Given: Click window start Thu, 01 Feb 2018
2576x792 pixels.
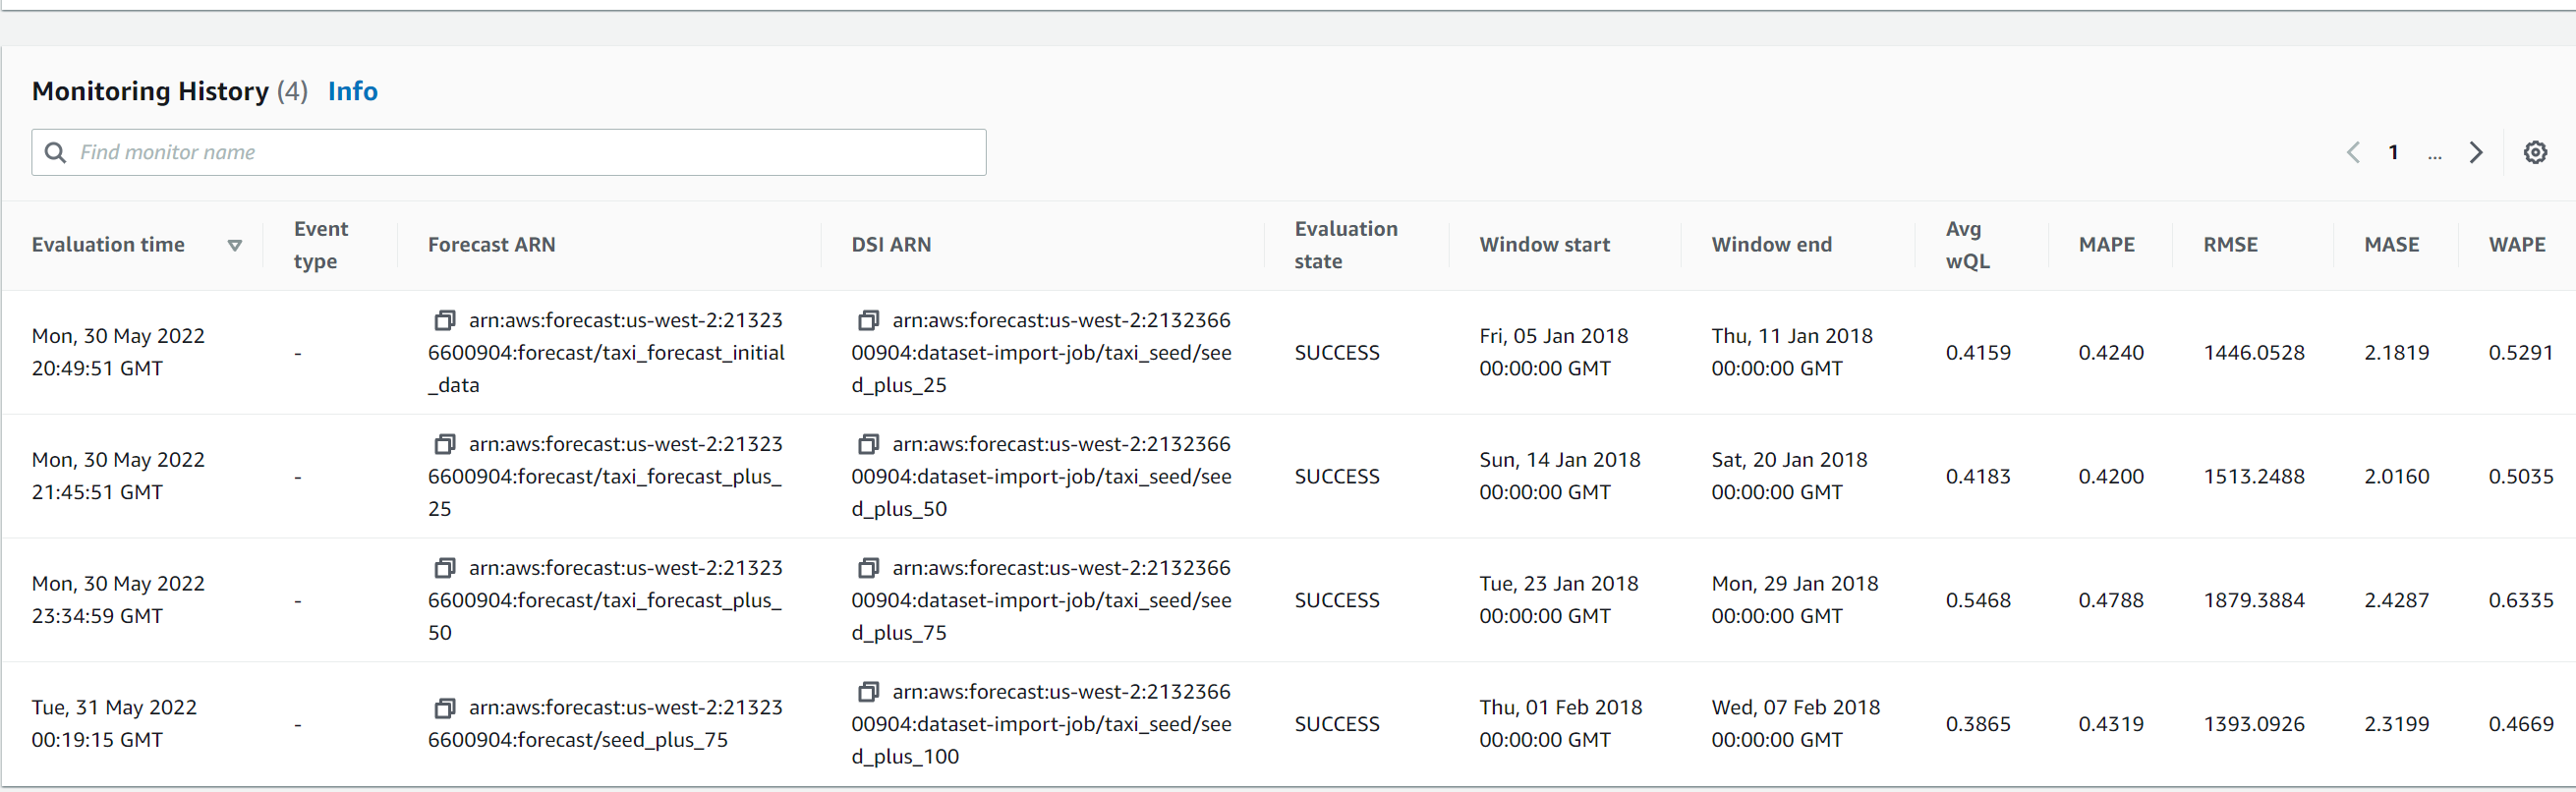Looking at the screenshot, I should [1561, 724].
